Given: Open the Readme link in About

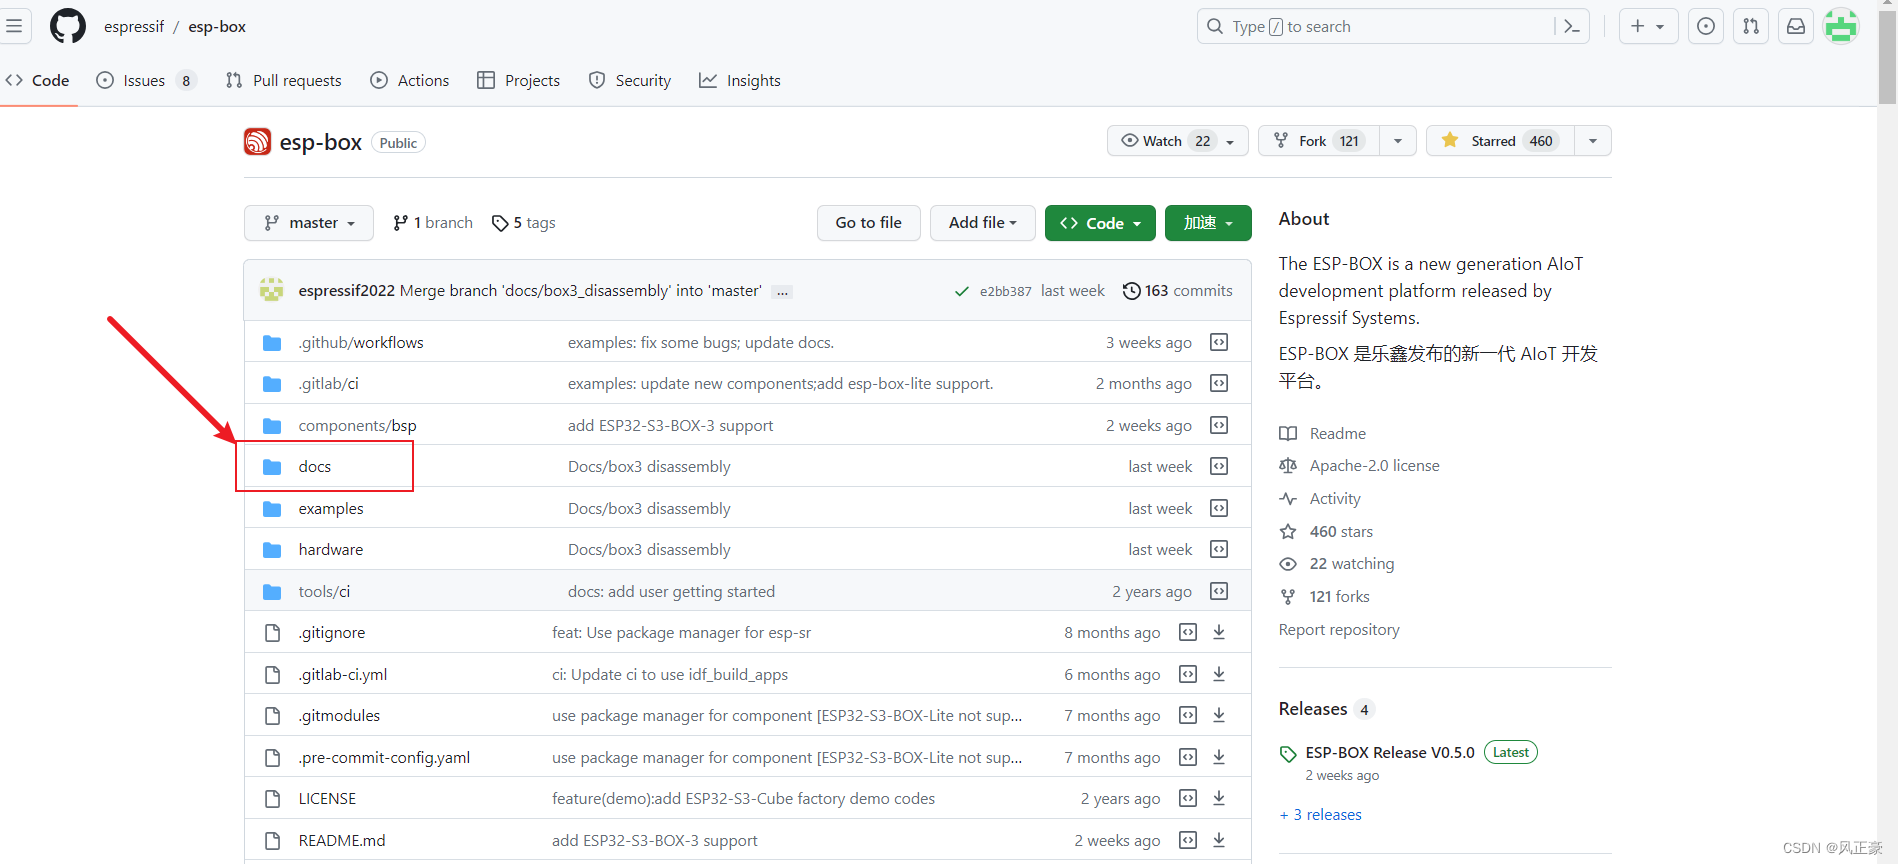Looking at the screenshot, I should (x=1337, y=434).
